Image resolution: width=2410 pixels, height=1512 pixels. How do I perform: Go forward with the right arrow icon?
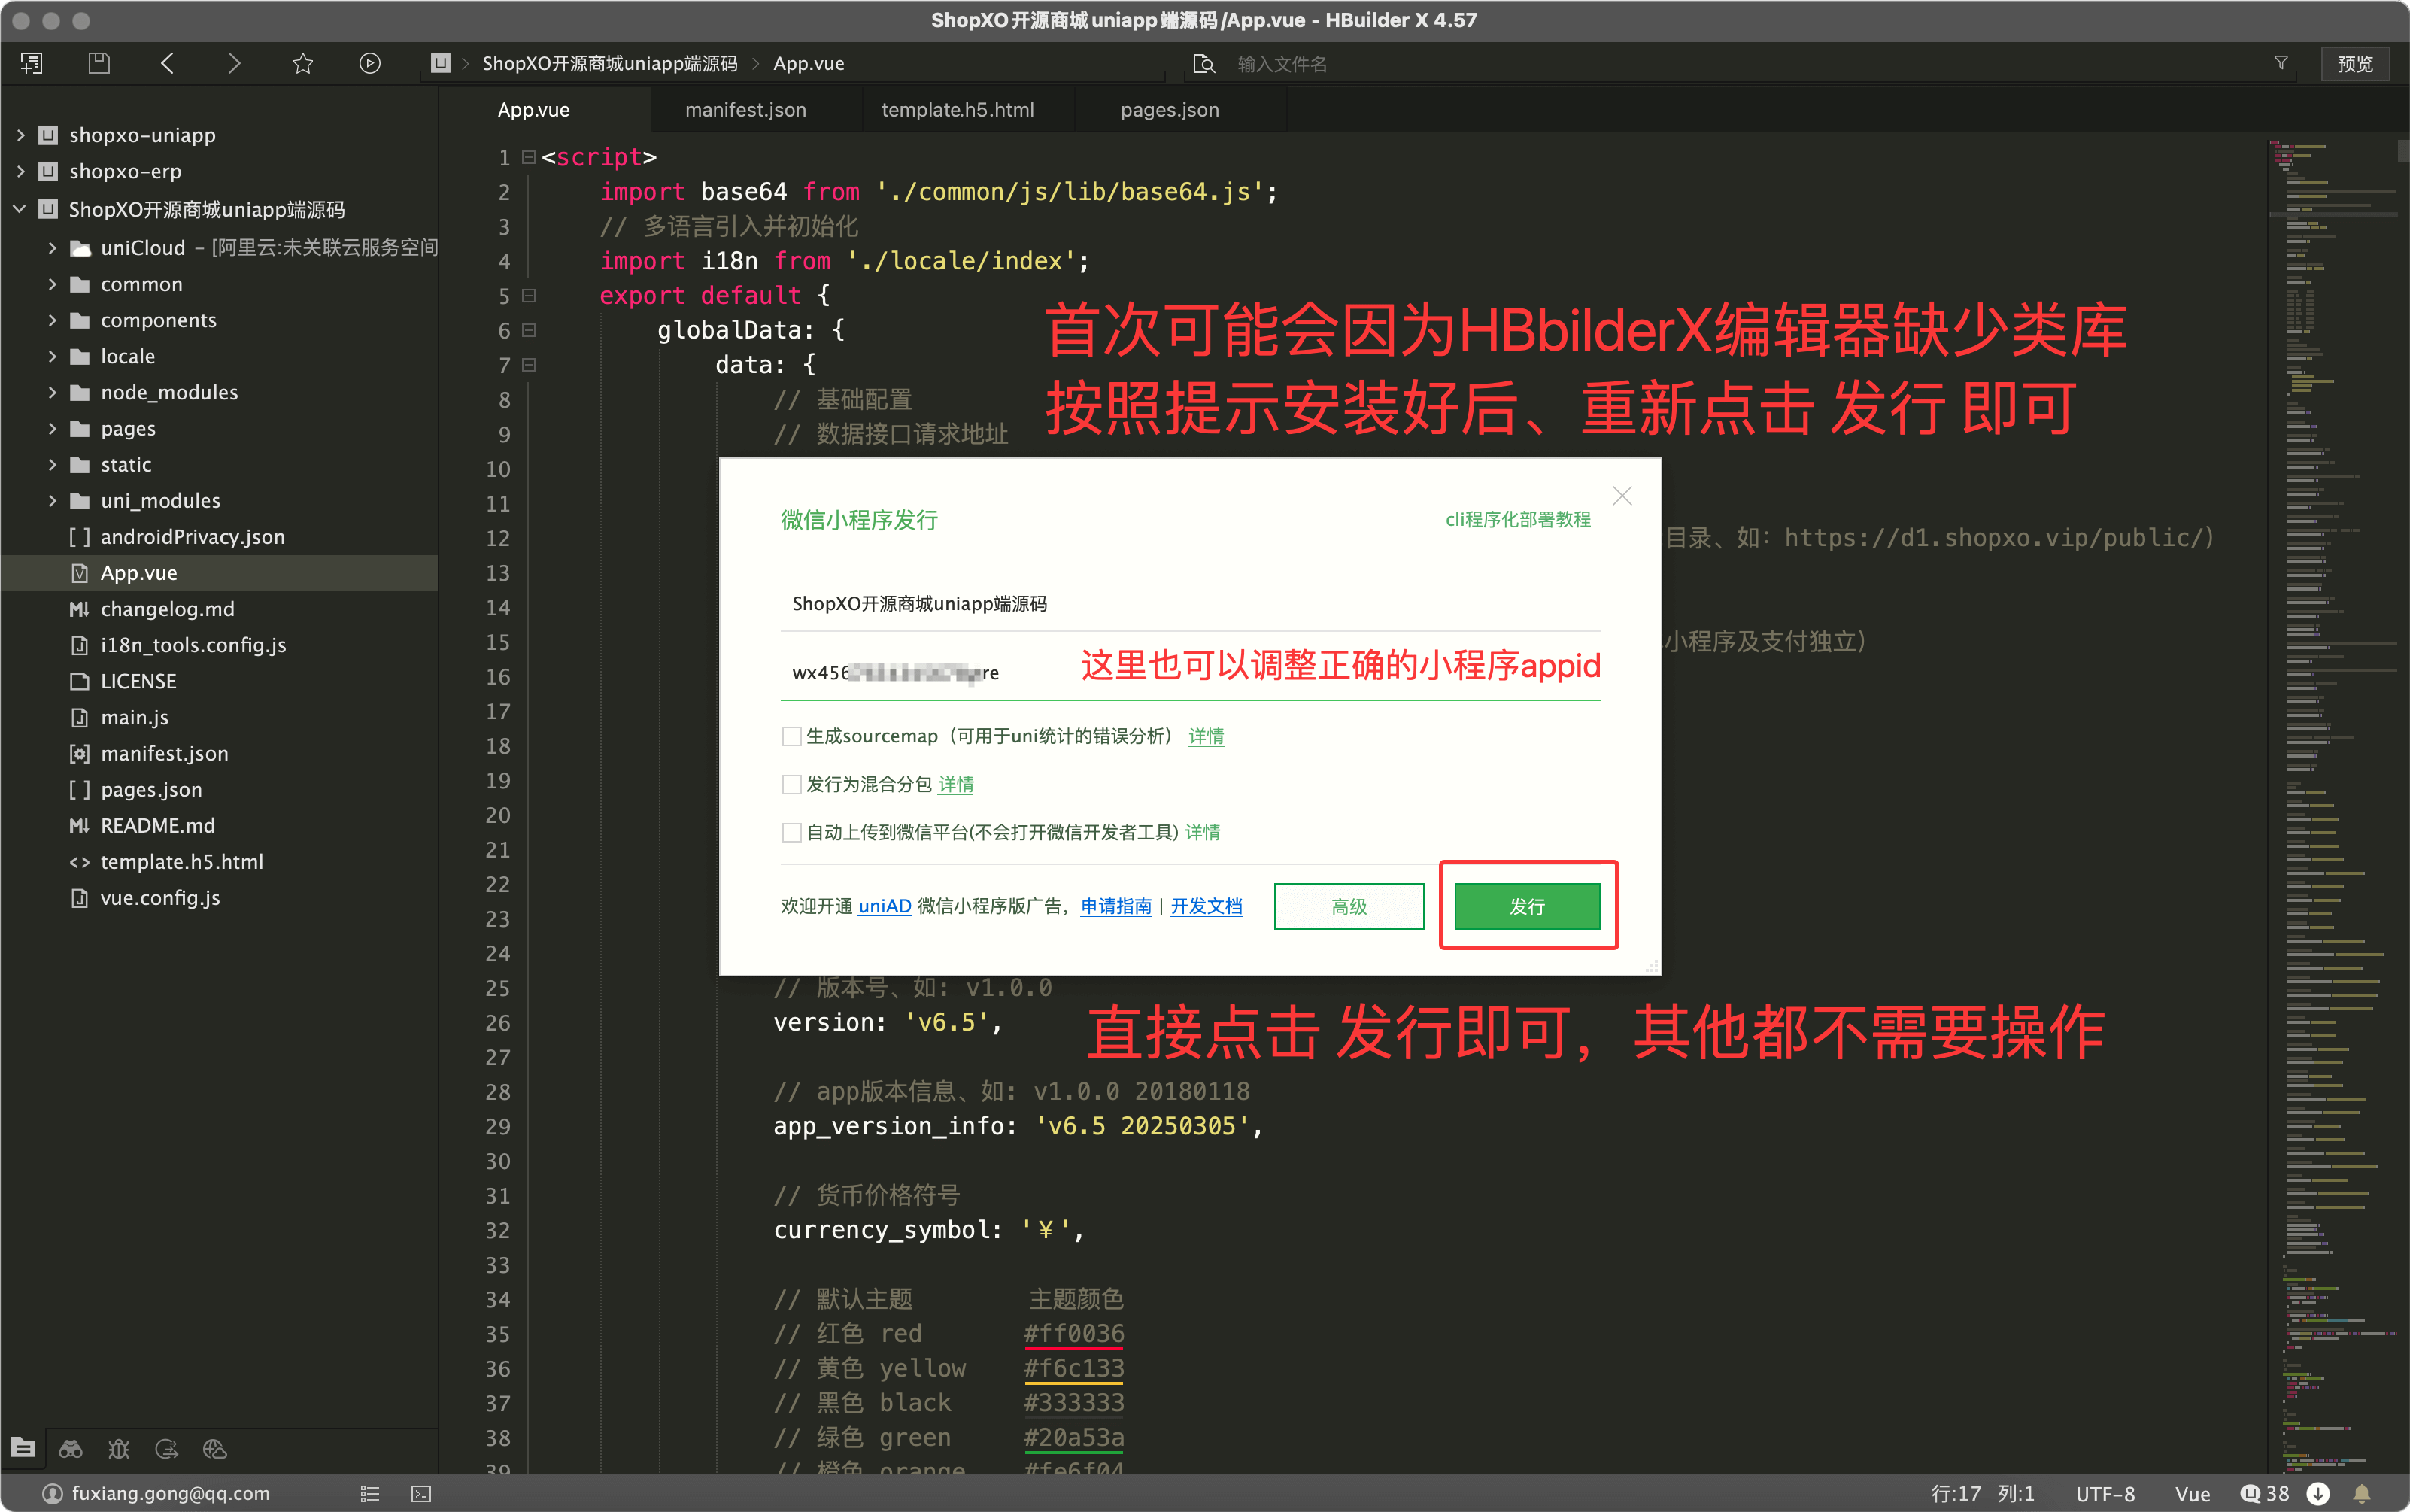point(234,64)
